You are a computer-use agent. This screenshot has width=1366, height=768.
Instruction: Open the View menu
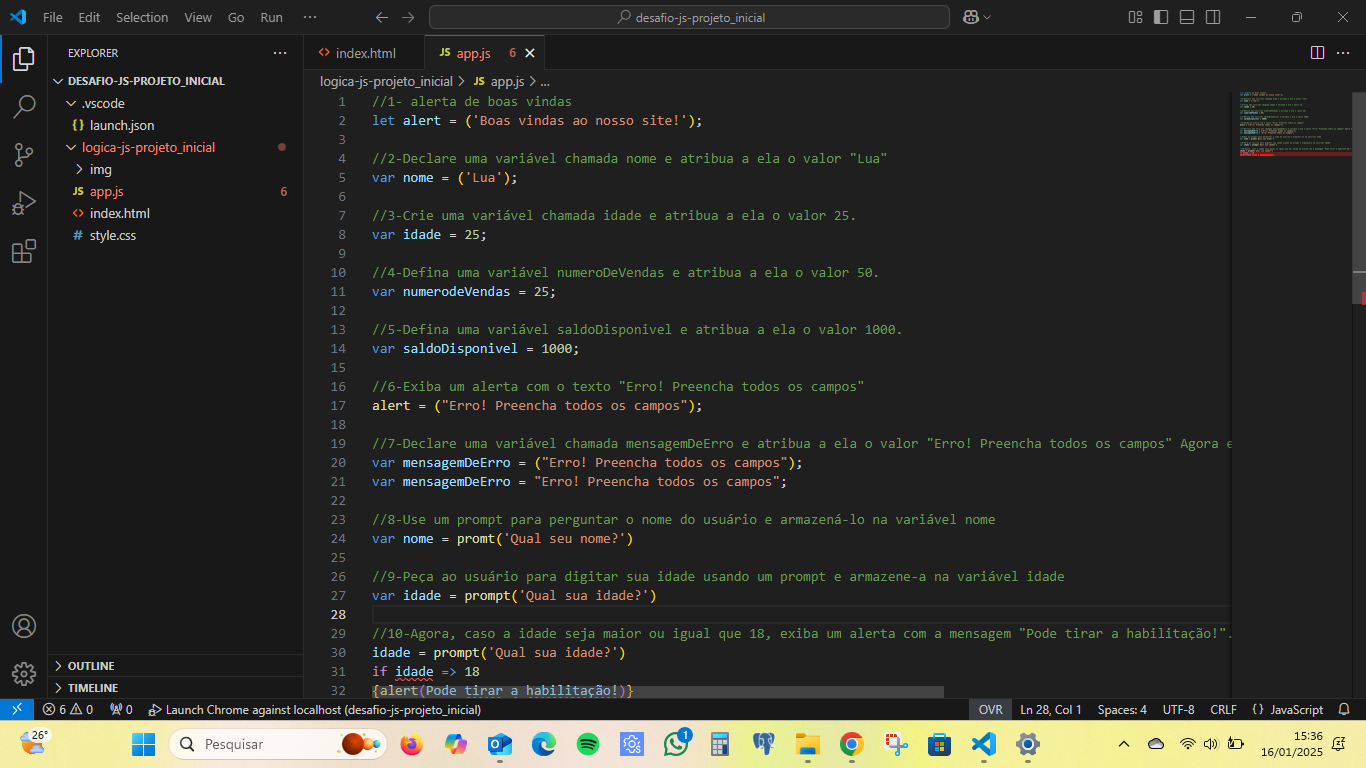click(198, 17)
